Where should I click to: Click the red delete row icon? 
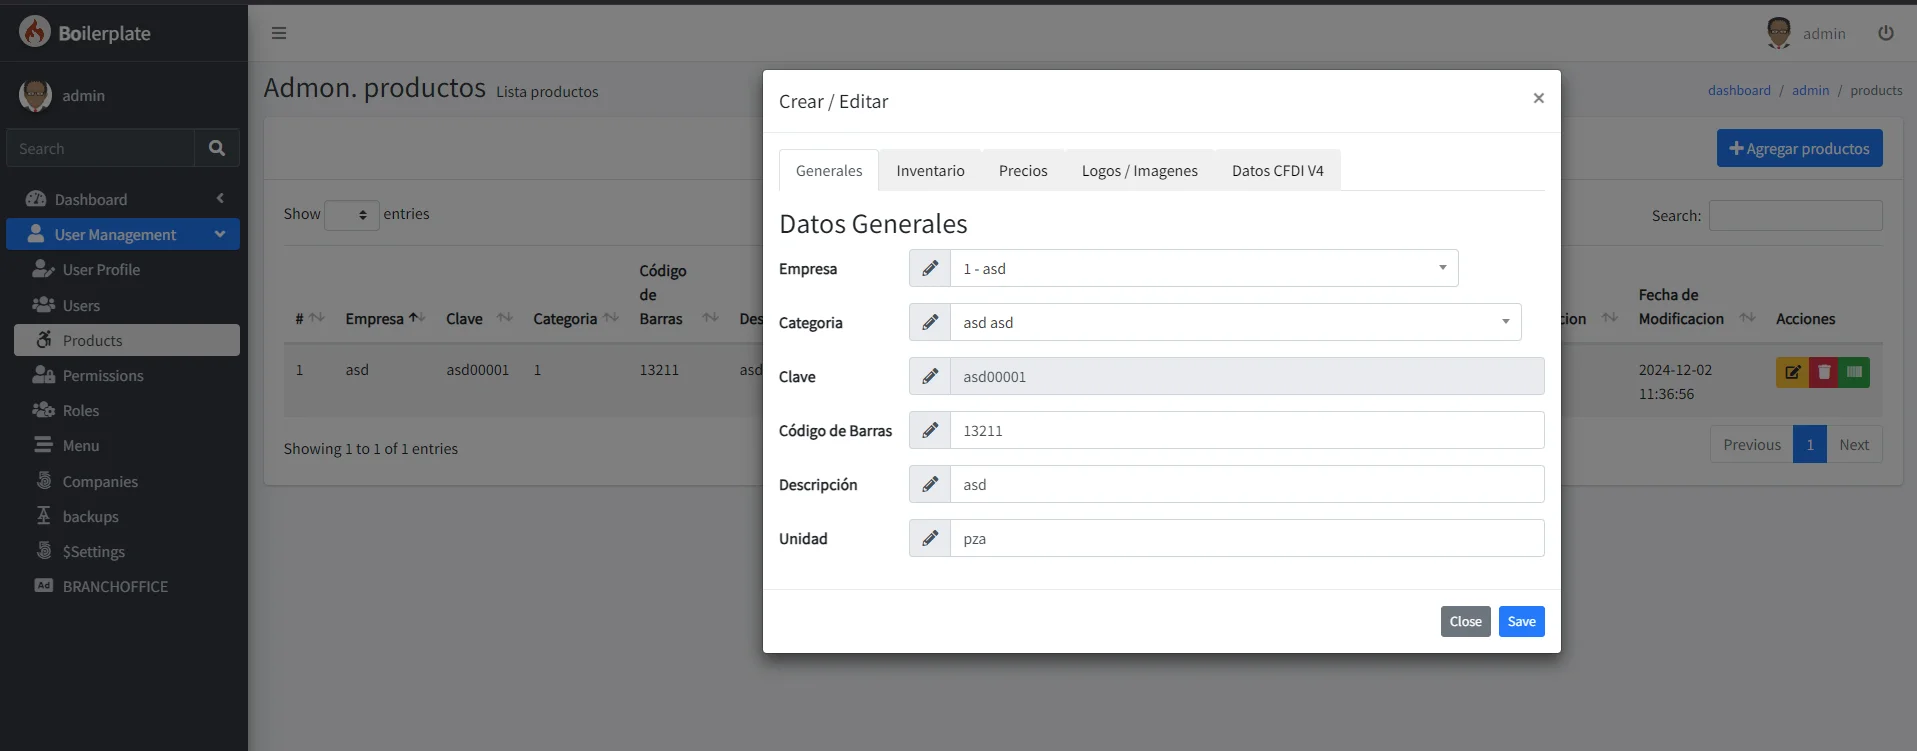point(1823,372)
